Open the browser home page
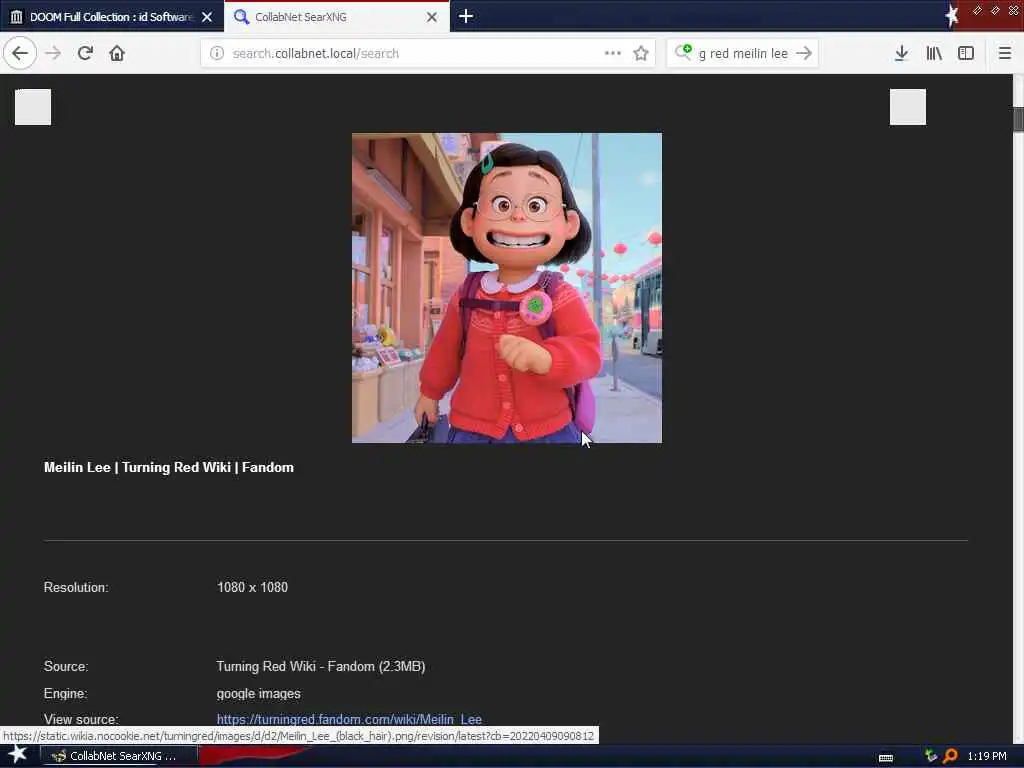The image size is (1024, 768). [117, 53]
